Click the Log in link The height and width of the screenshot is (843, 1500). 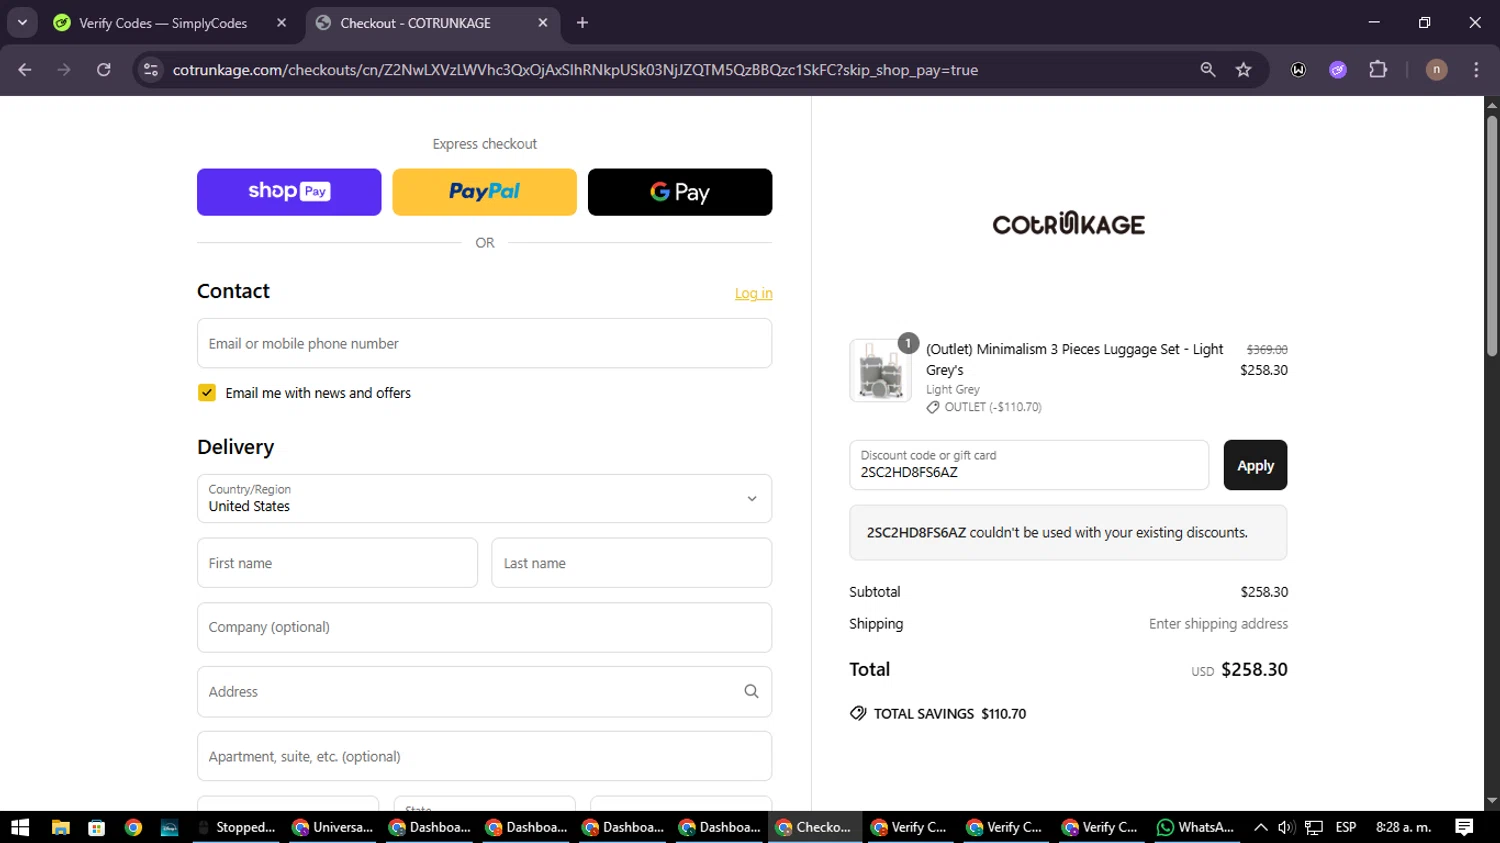click(753, 293)
